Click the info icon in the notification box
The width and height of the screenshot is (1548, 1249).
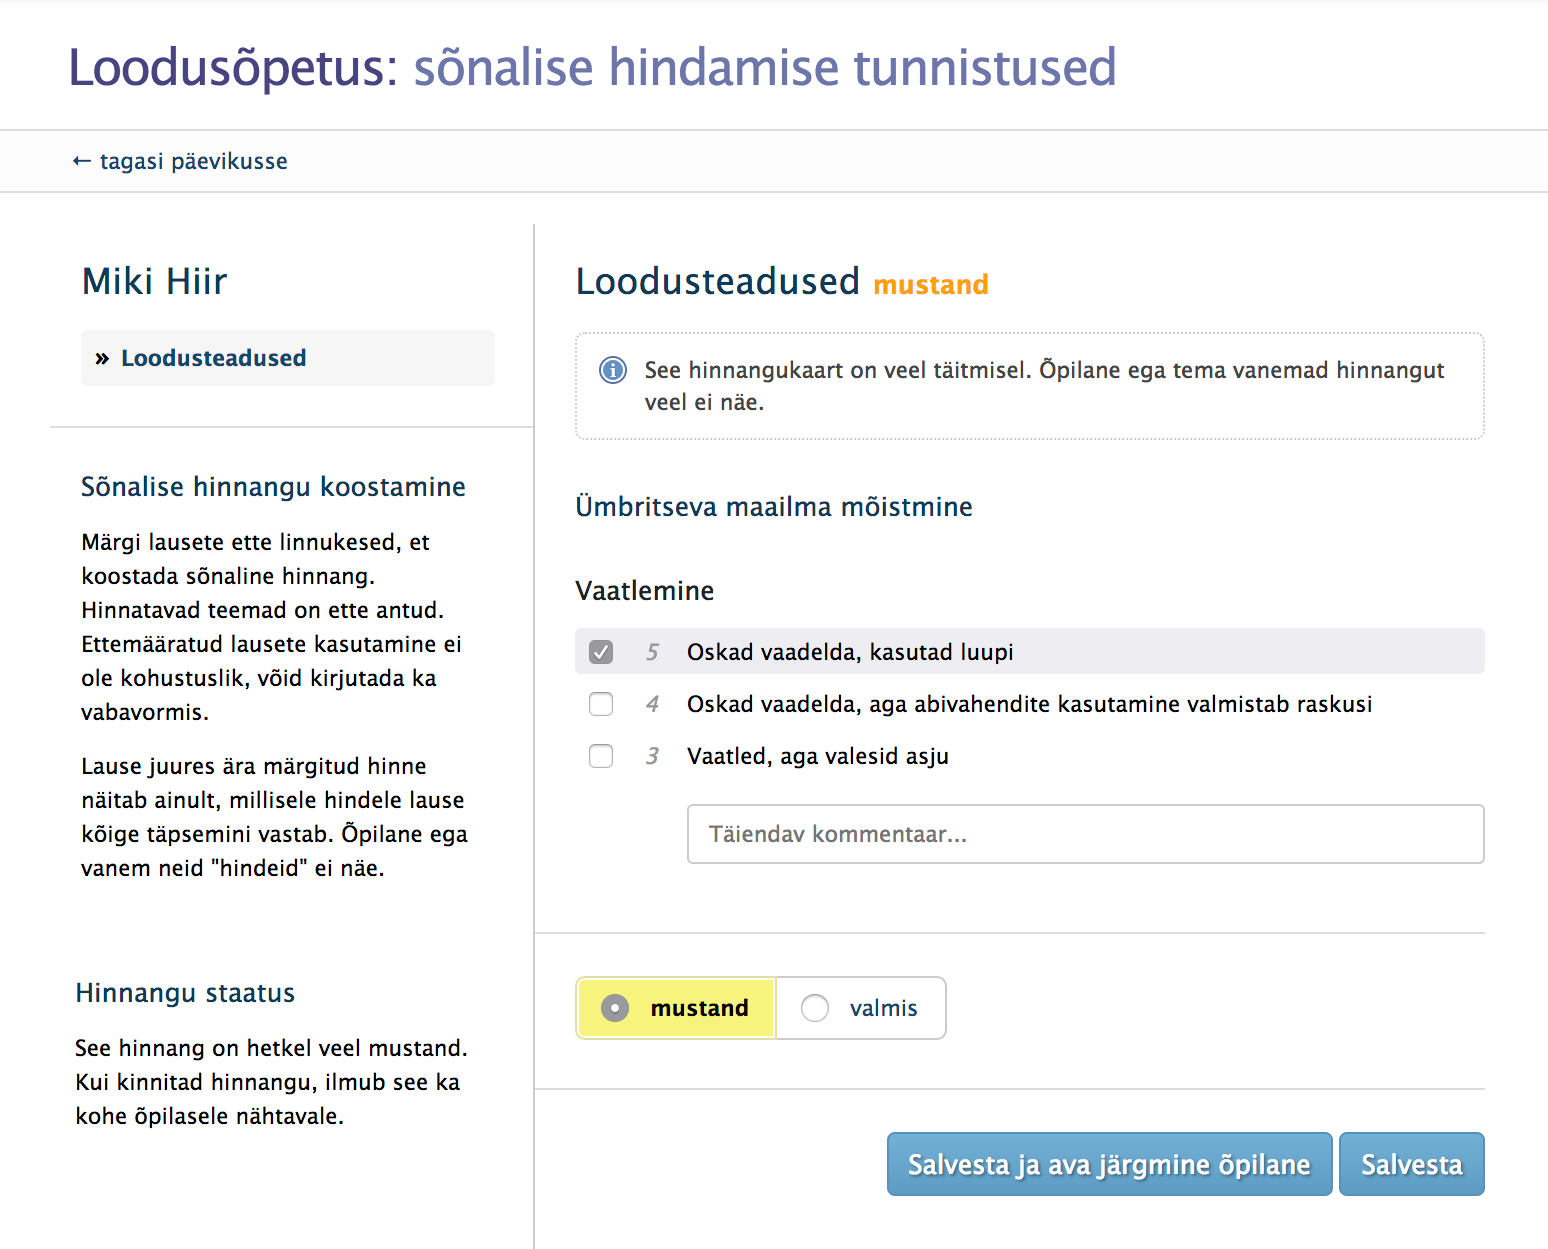613,370
